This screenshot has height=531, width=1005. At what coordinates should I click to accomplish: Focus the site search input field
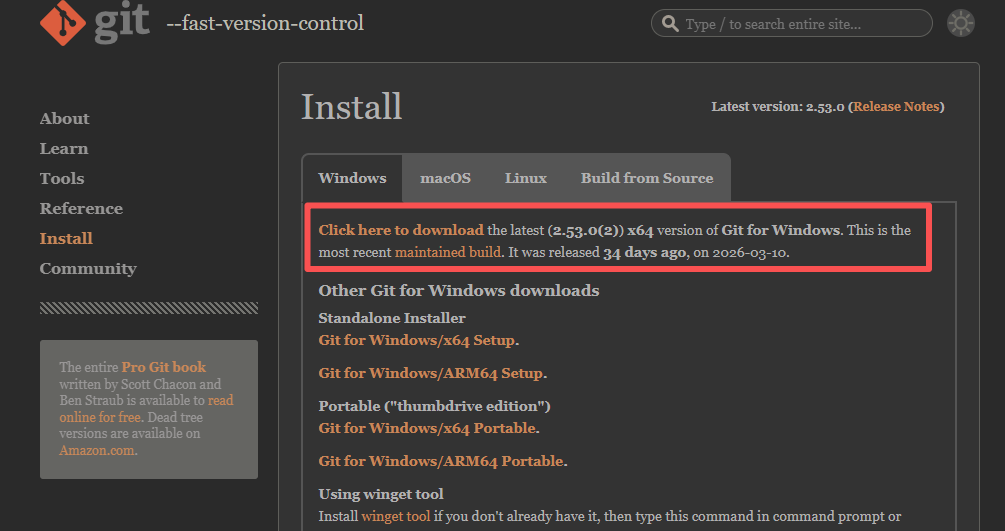(792, 23)
